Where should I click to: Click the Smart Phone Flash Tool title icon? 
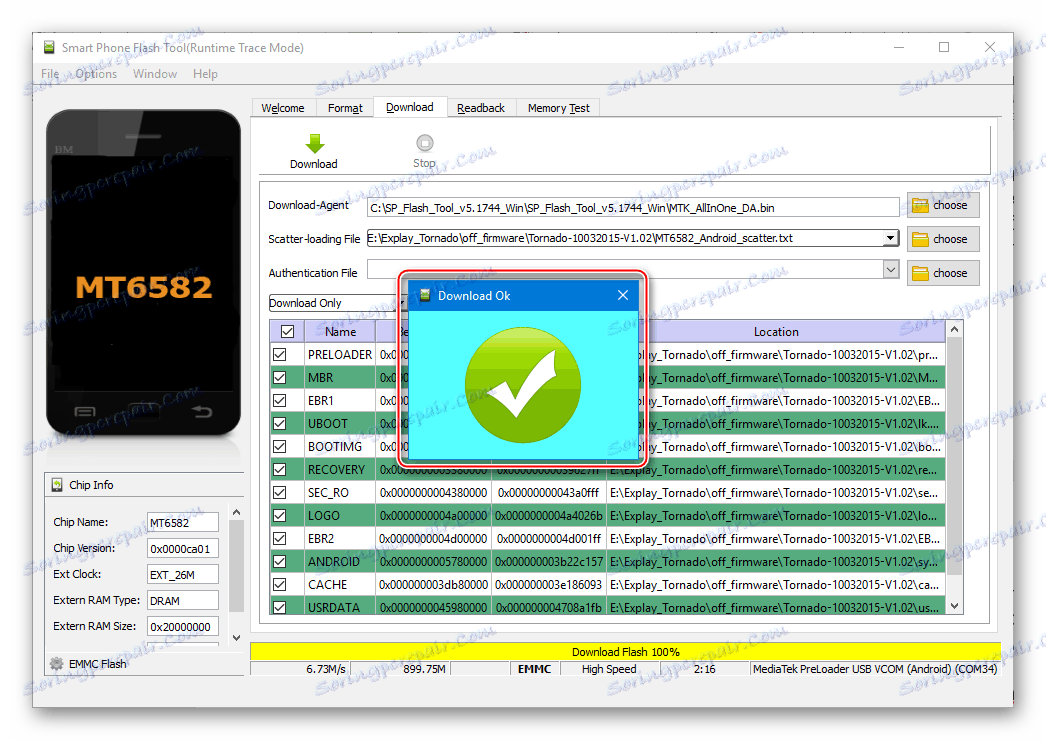49,47
